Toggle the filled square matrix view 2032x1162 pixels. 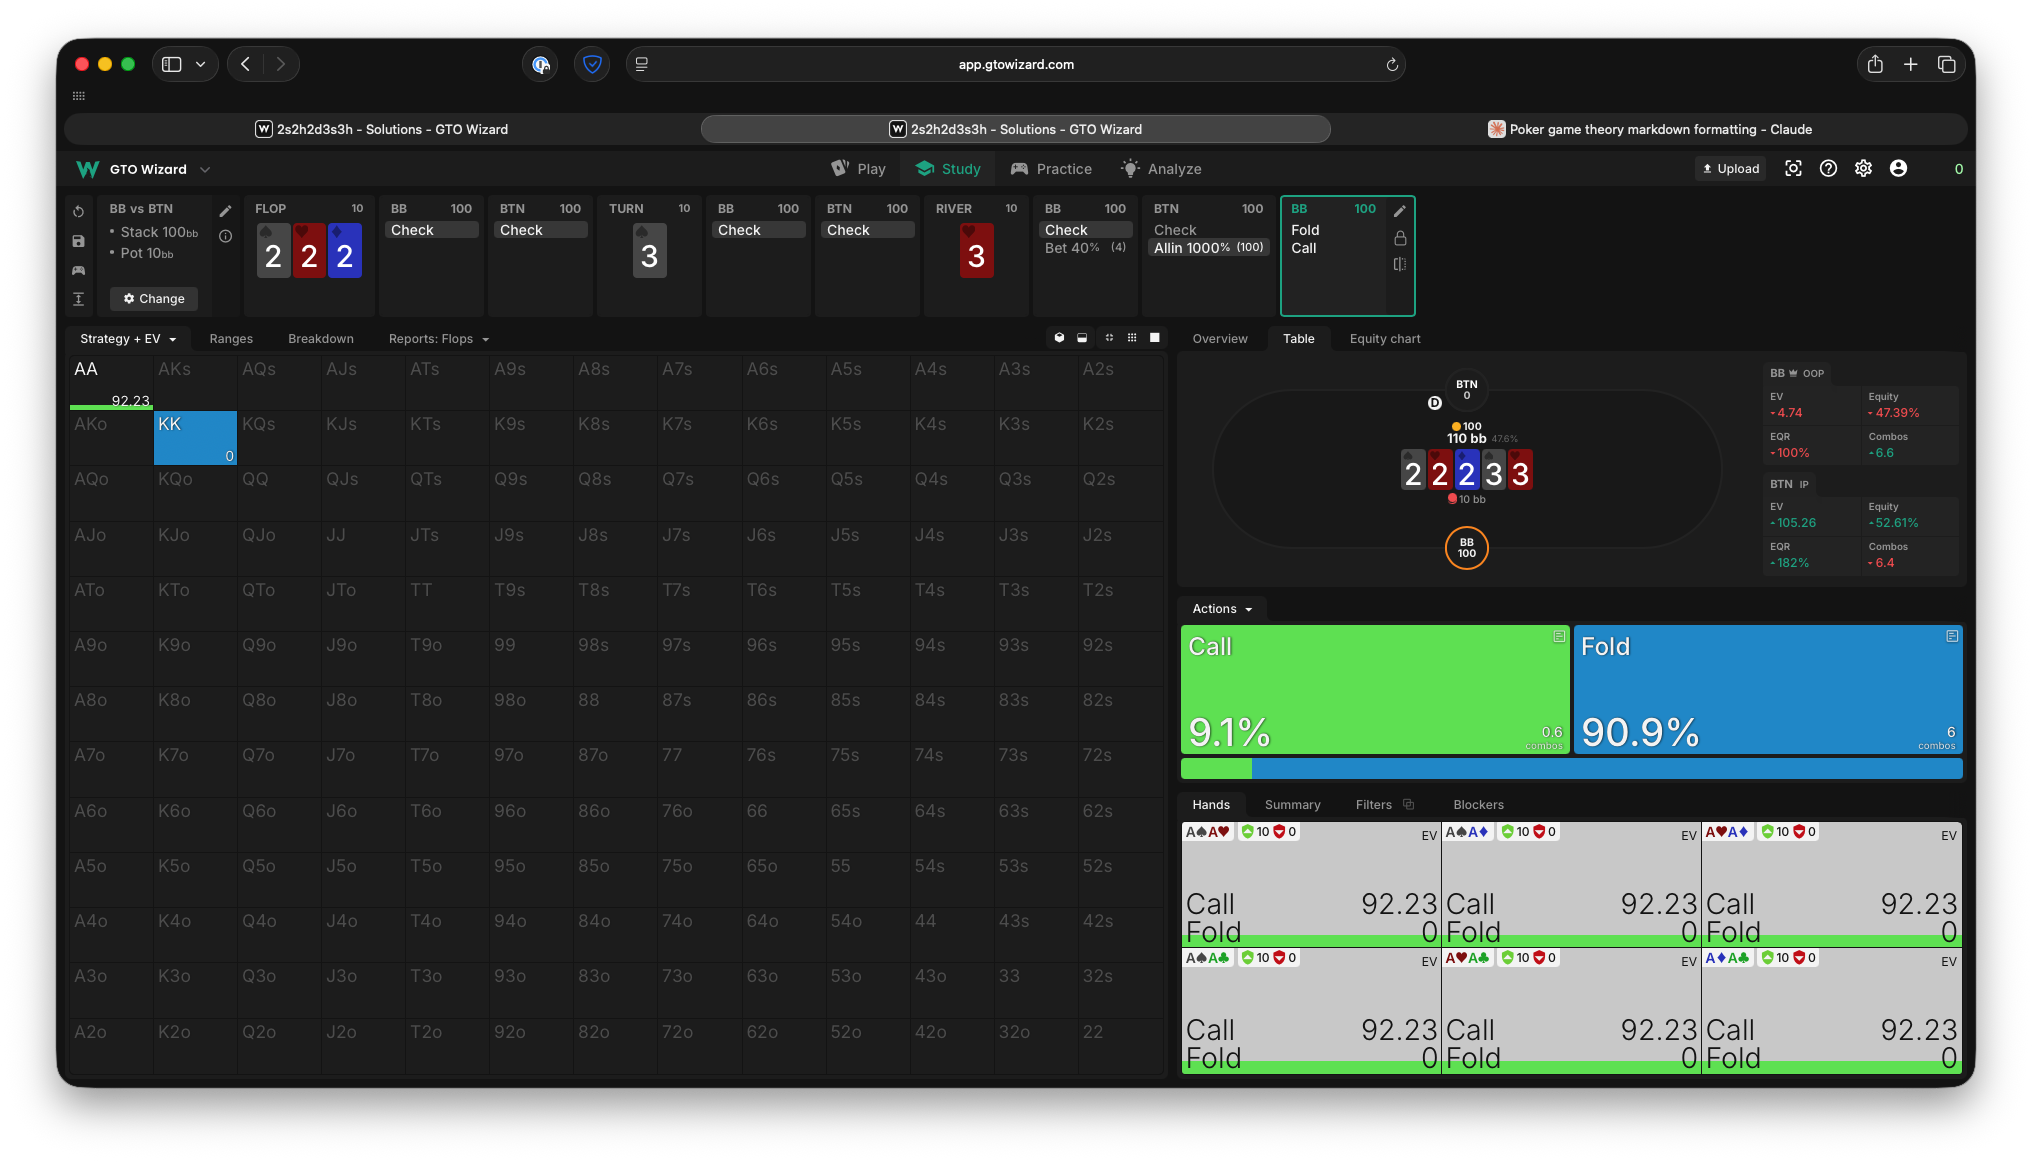[1155, 338]
